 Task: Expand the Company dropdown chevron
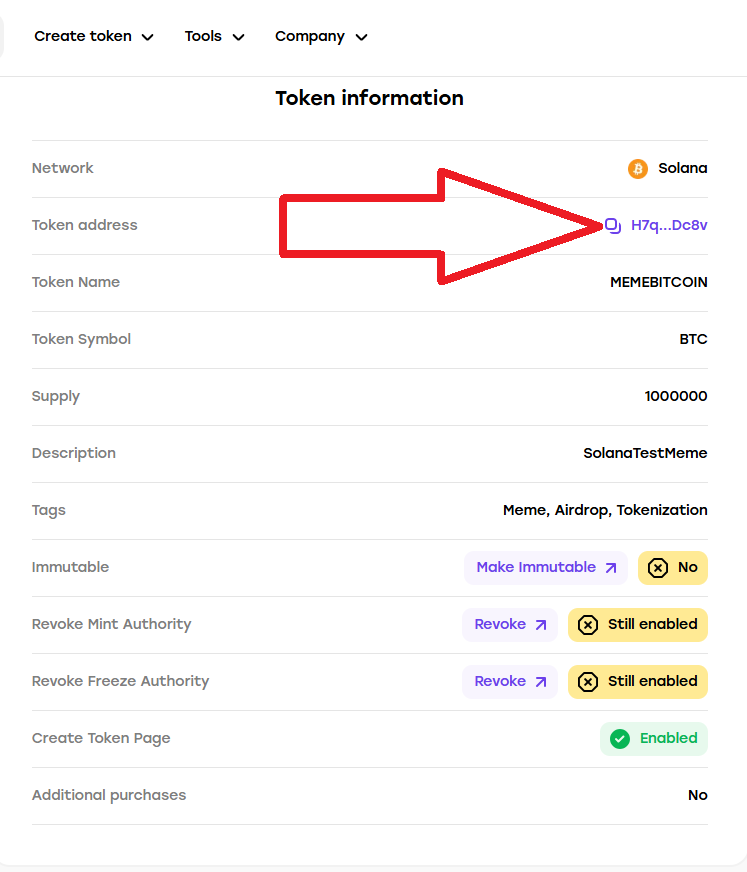click(x=362, y=37)
